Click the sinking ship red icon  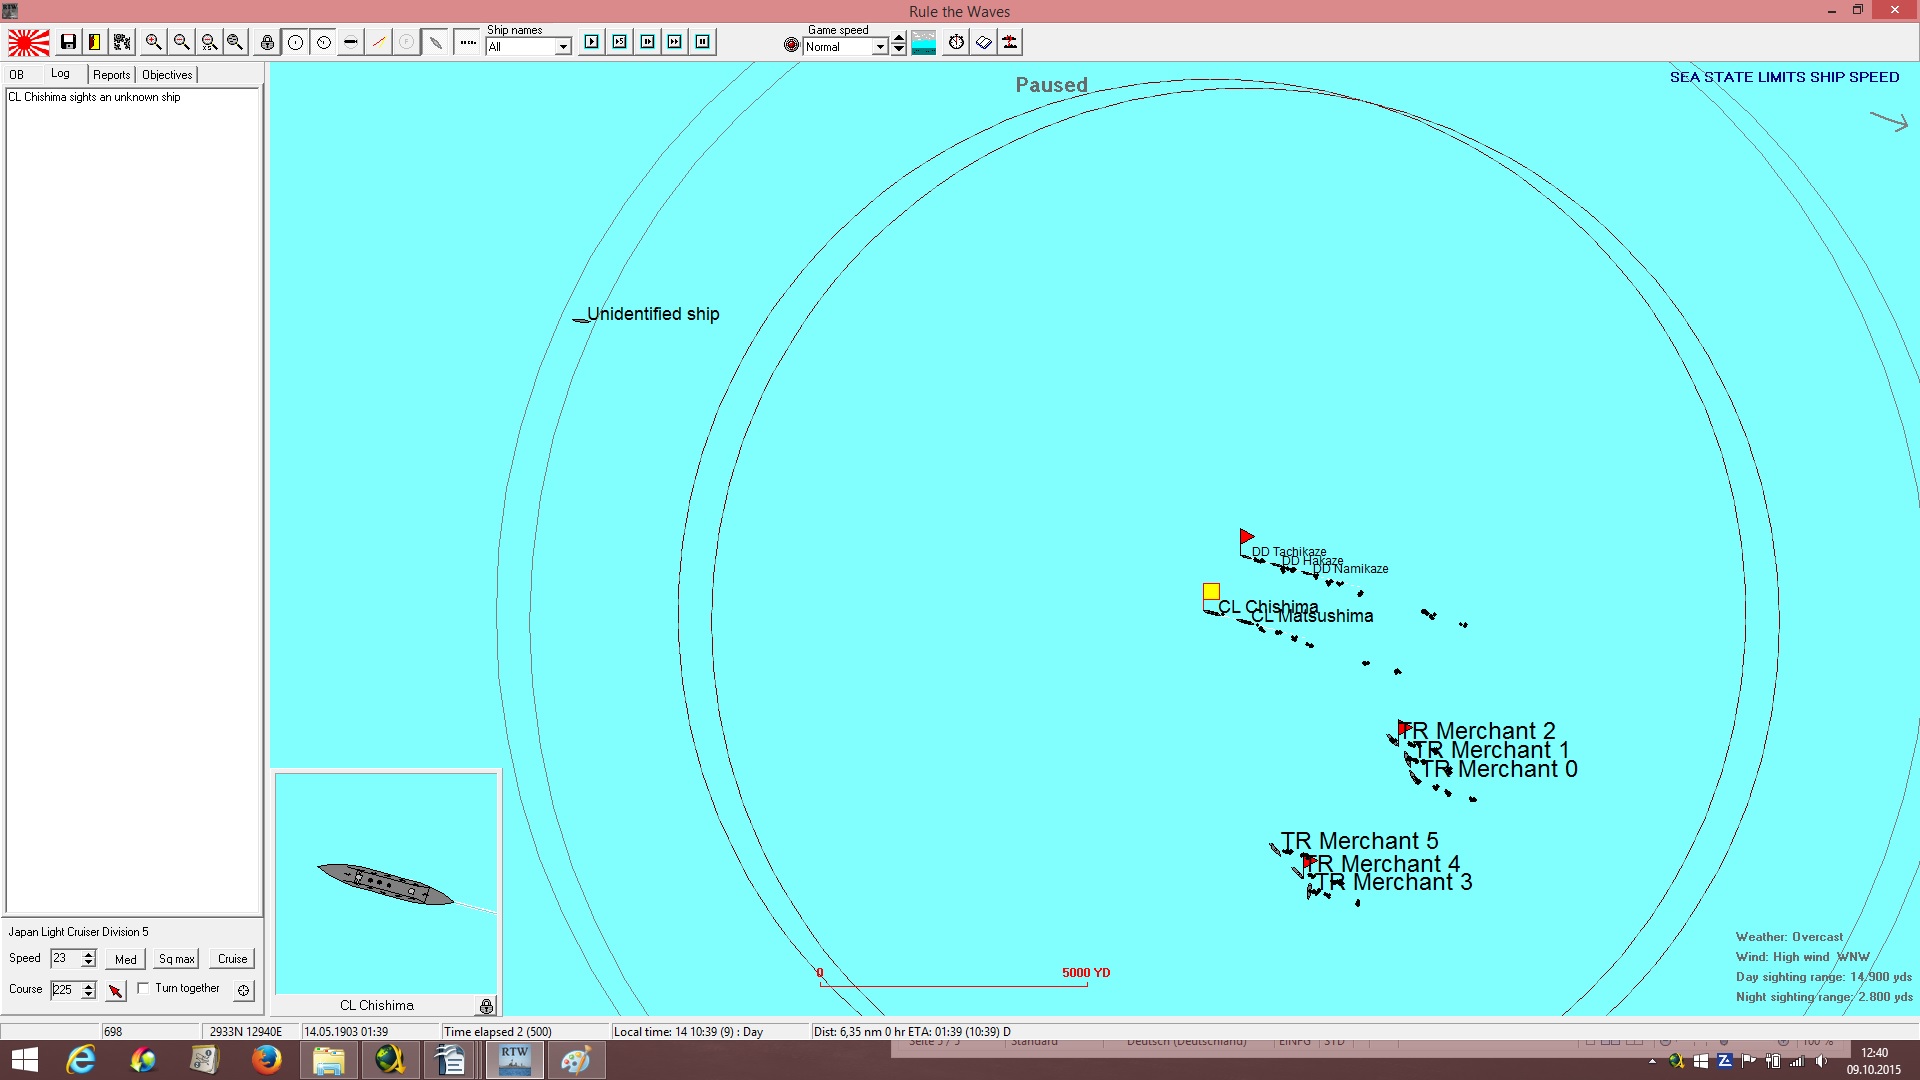(1010, 42)
